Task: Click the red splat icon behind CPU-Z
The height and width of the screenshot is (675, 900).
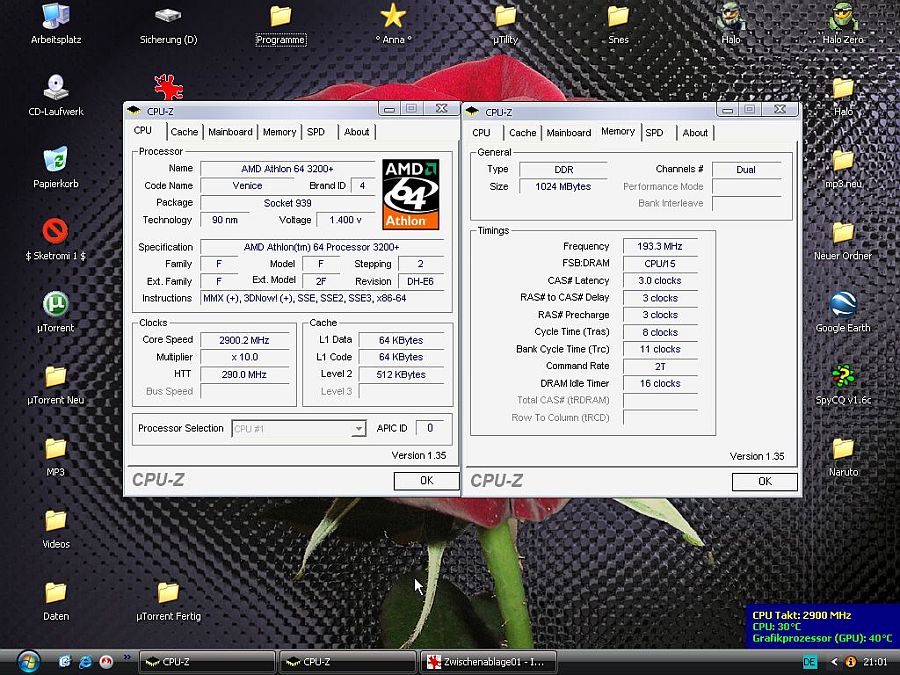Action: click(168, 87)
